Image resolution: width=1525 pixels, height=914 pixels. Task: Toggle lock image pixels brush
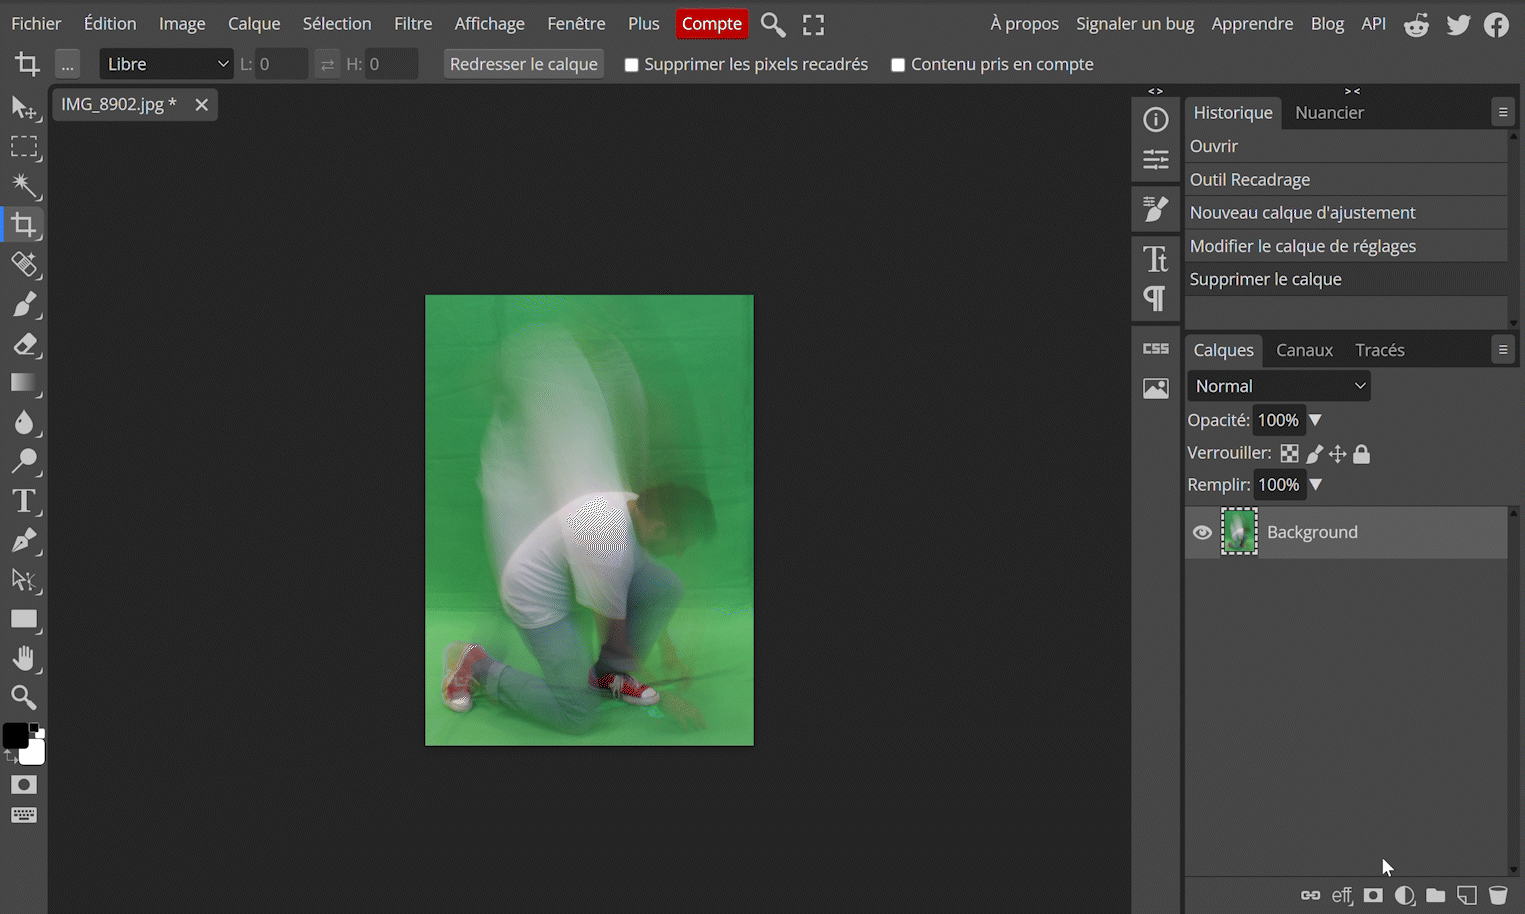pyautogui.click(x=1315, y=454)
